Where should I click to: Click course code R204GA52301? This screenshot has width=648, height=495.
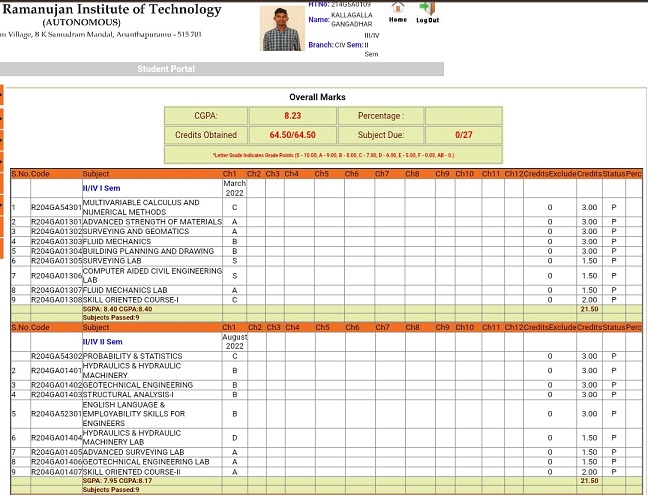click(x=57, y=414)
